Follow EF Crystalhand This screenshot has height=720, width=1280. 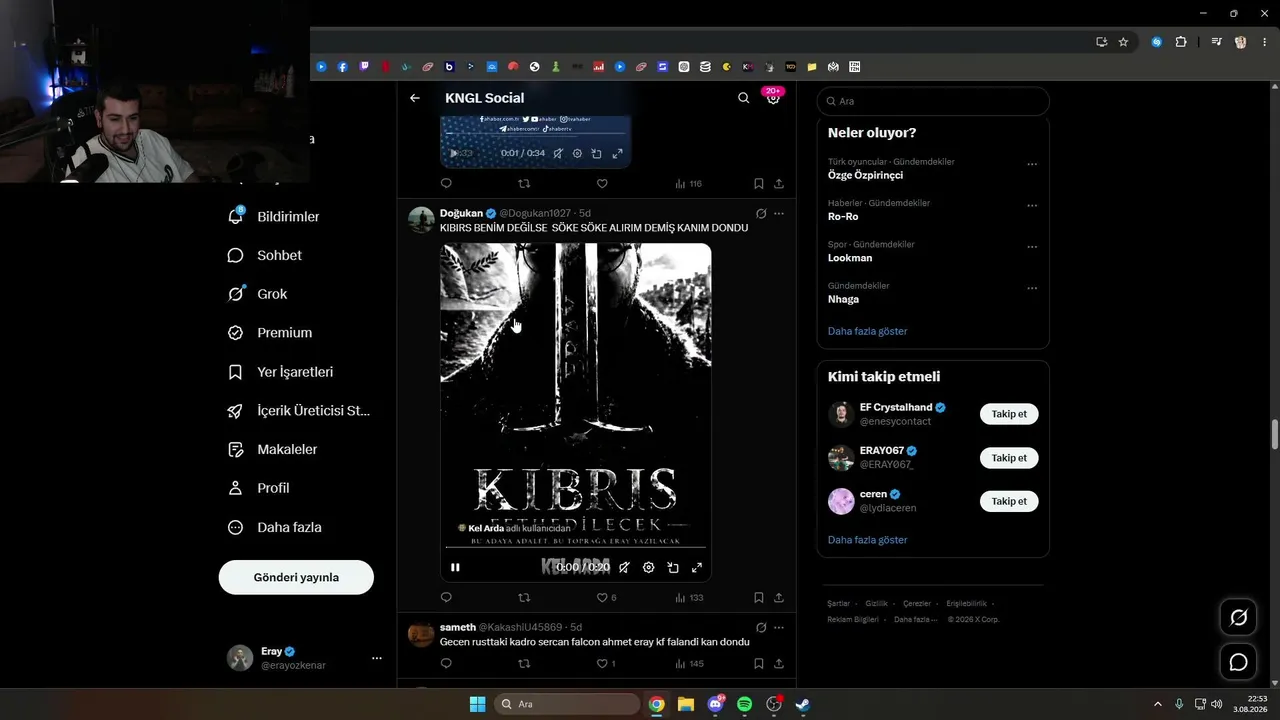[x=1009, y=414]
